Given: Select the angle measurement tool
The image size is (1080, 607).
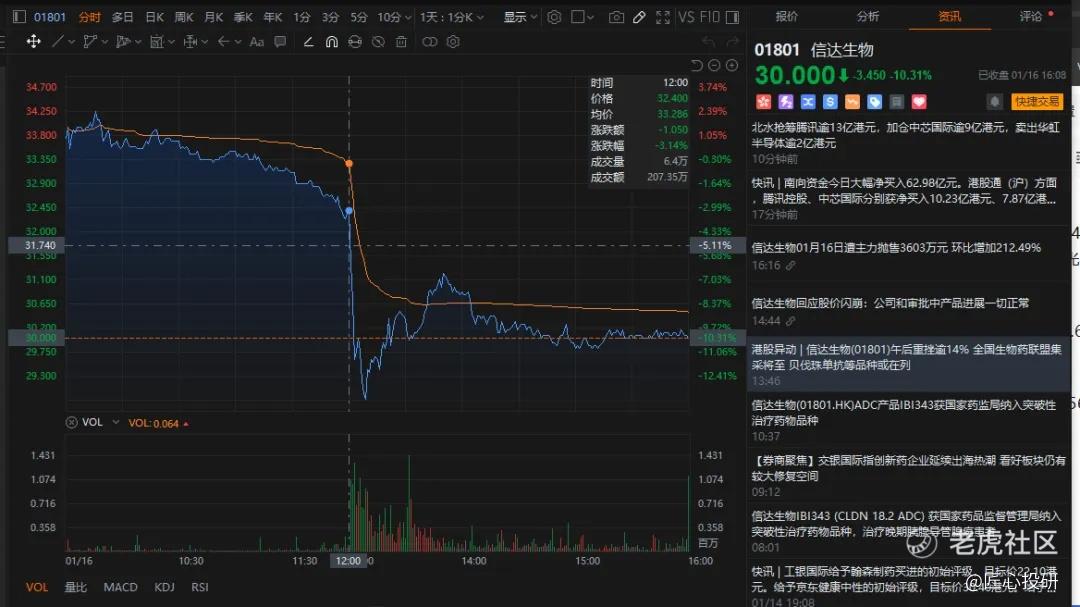Looking at the screenshot, I should click(309, 42).
